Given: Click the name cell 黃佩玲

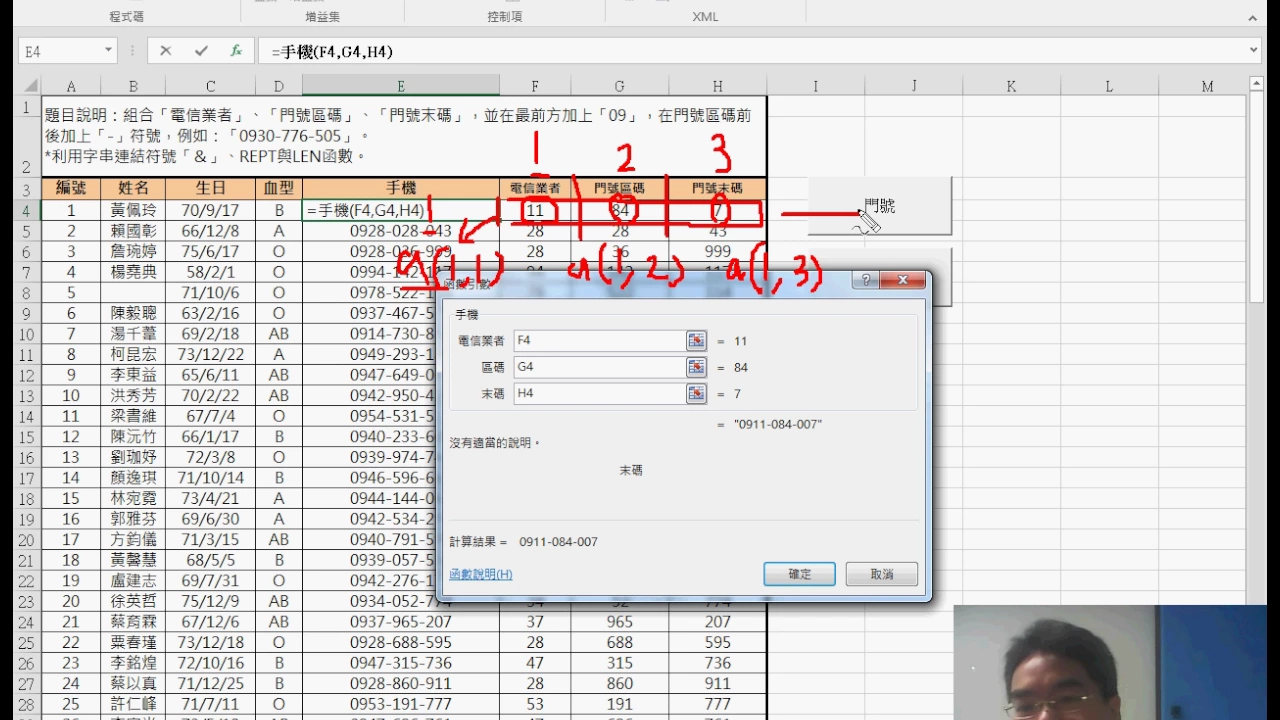Looking at the screenshot, I should [133, 211].
